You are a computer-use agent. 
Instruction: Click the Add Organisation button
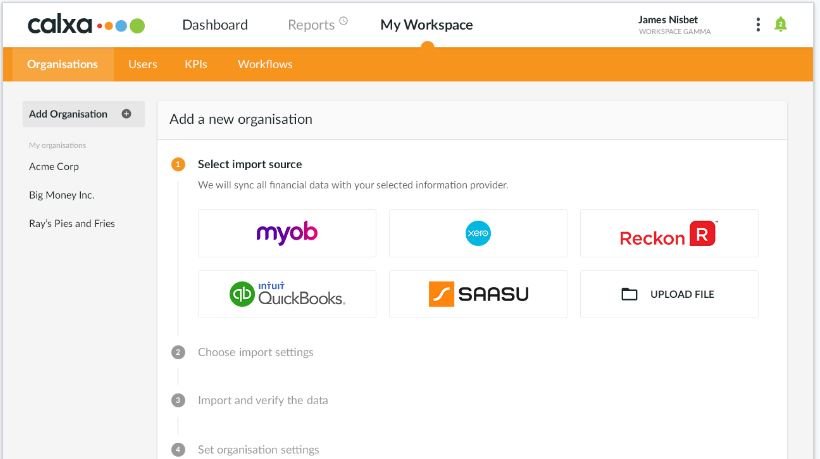pos(84,114)
